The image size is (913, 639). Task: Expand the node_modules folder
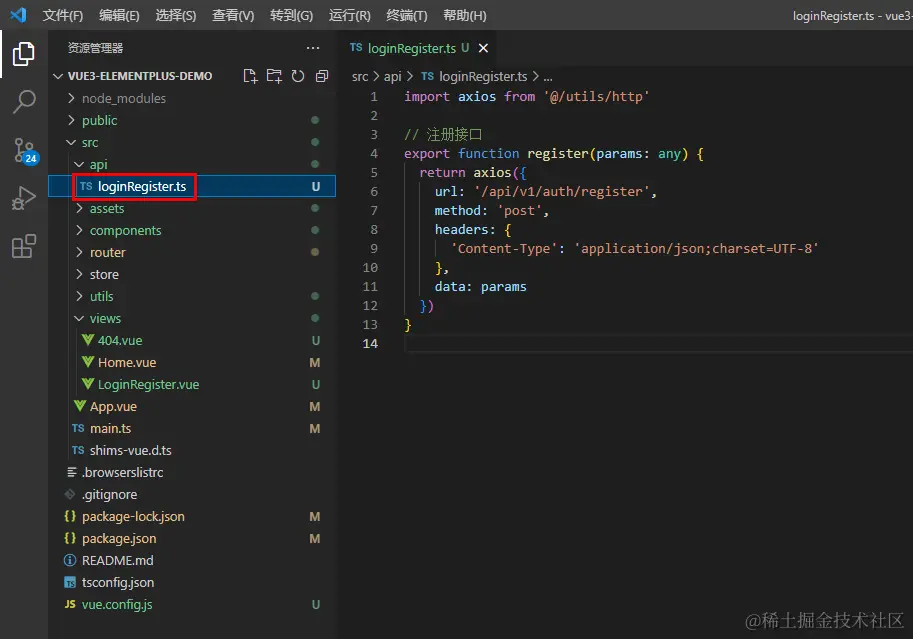(192, 98)
